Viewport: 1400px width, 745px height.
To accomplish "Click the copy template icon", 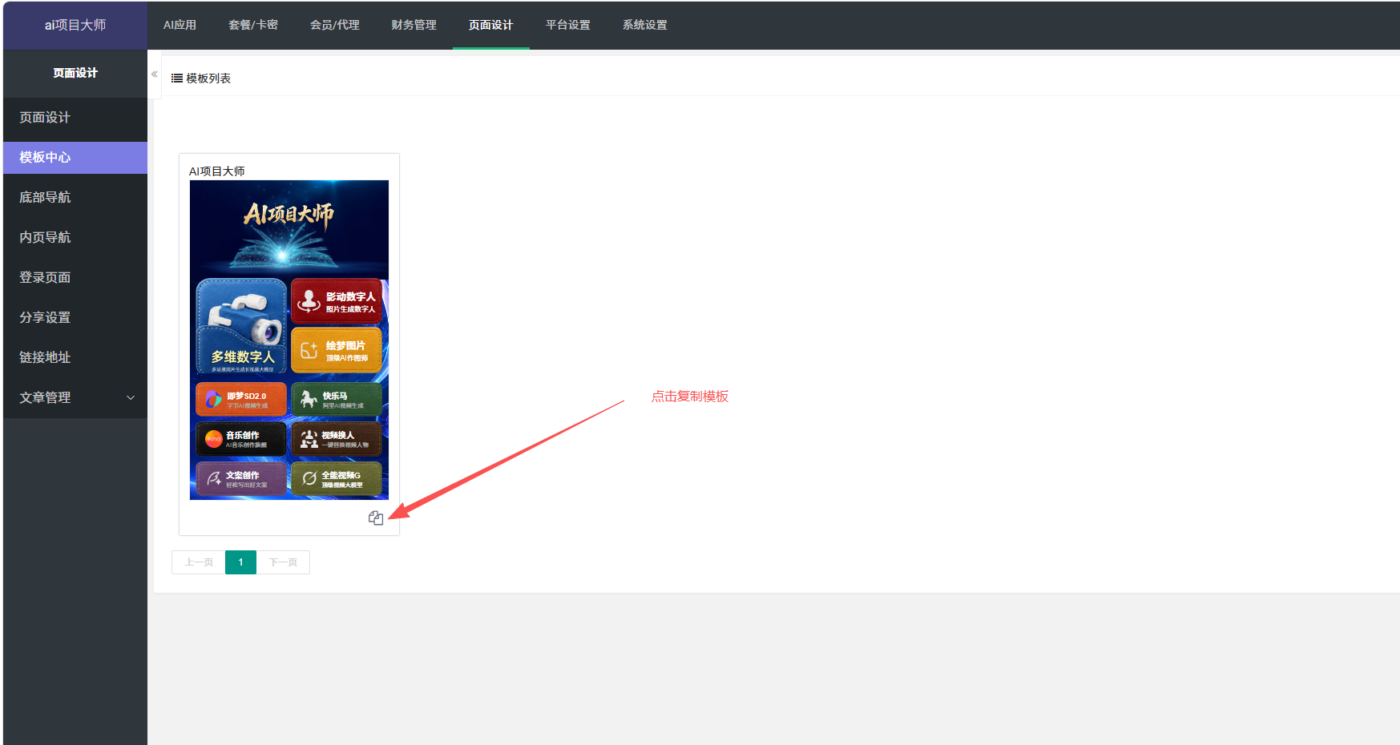I will coord(376,518).
